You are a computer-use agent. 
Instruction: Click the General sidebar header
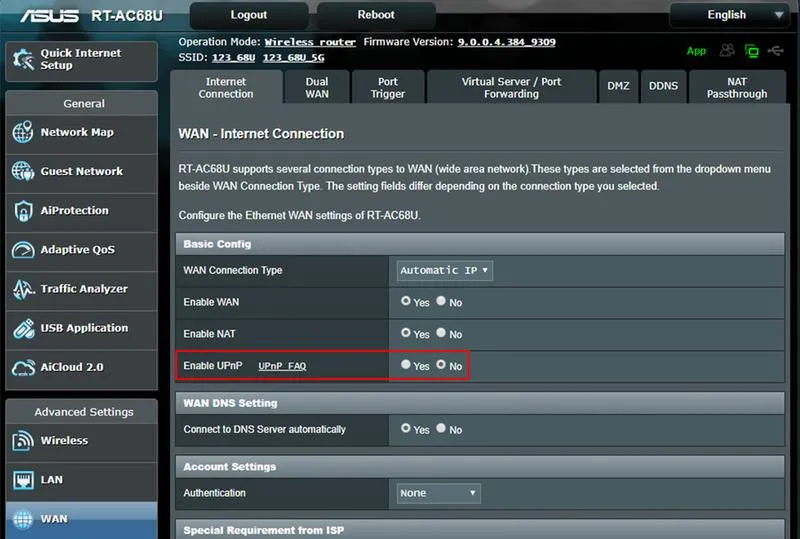point(82,104)
